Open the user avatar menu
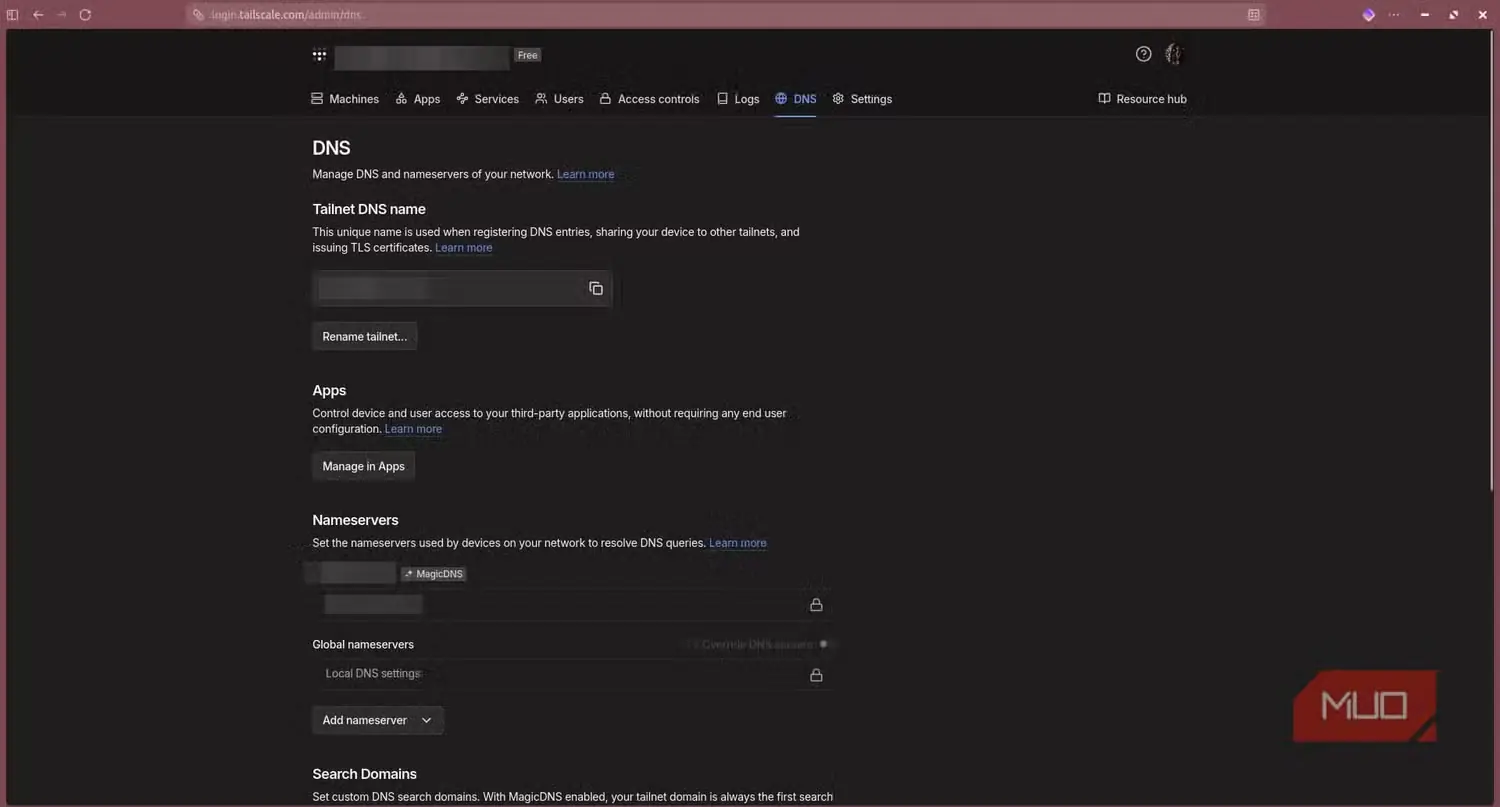Image resolution: width=1500 pixels, height=807 pixels. coord(1174,54)
